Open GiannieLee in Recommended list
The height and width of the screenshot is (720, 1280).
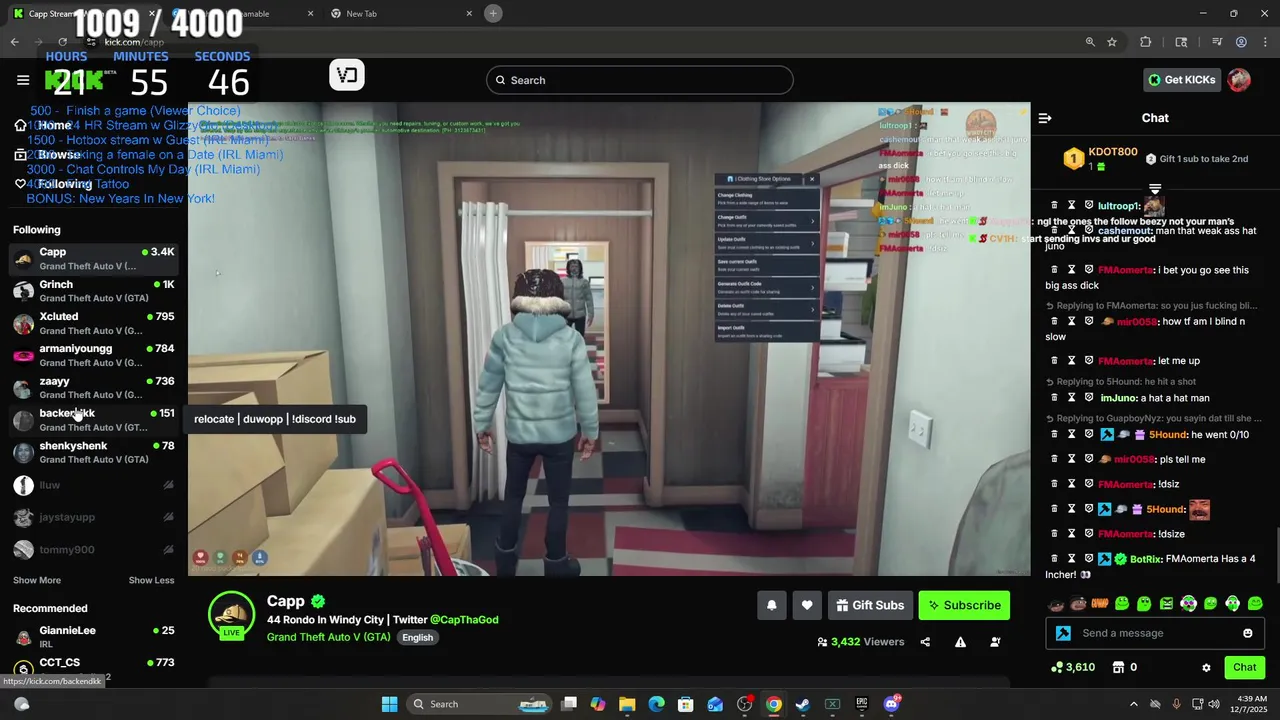tap(94, 637)
